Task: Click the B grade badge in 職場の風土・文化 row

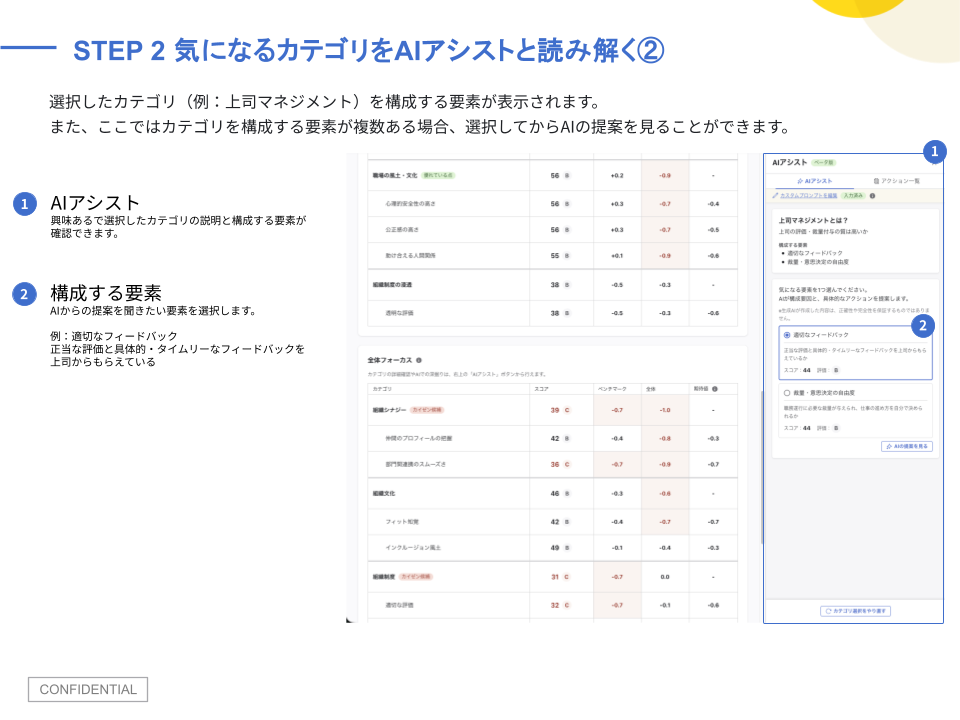Action: (567, 176)
